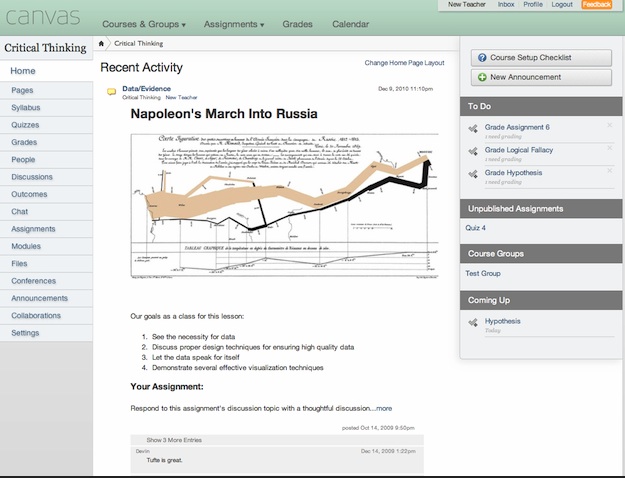Viewport: 625px width, 478px height.
Task: Click the grading icon beside Grade Hypothesis
Action: click(473, 174)
